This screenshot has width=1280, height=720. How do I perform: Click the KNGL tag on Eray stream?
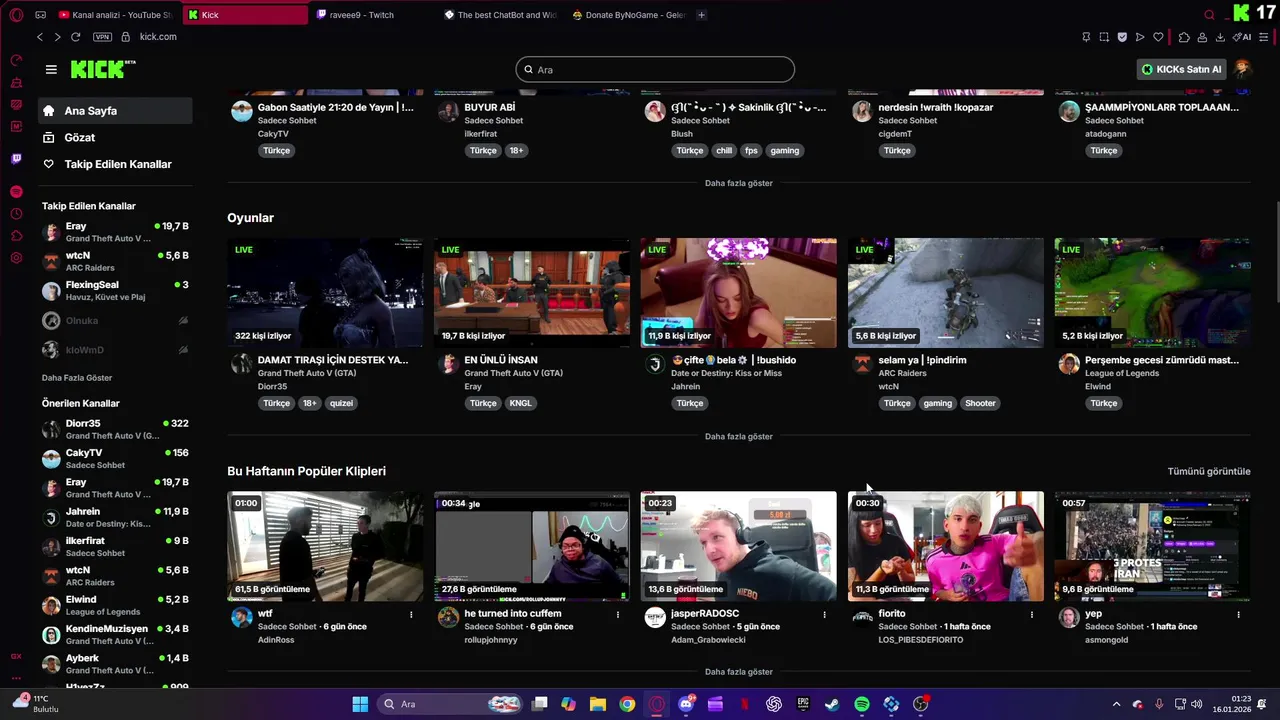521,403
